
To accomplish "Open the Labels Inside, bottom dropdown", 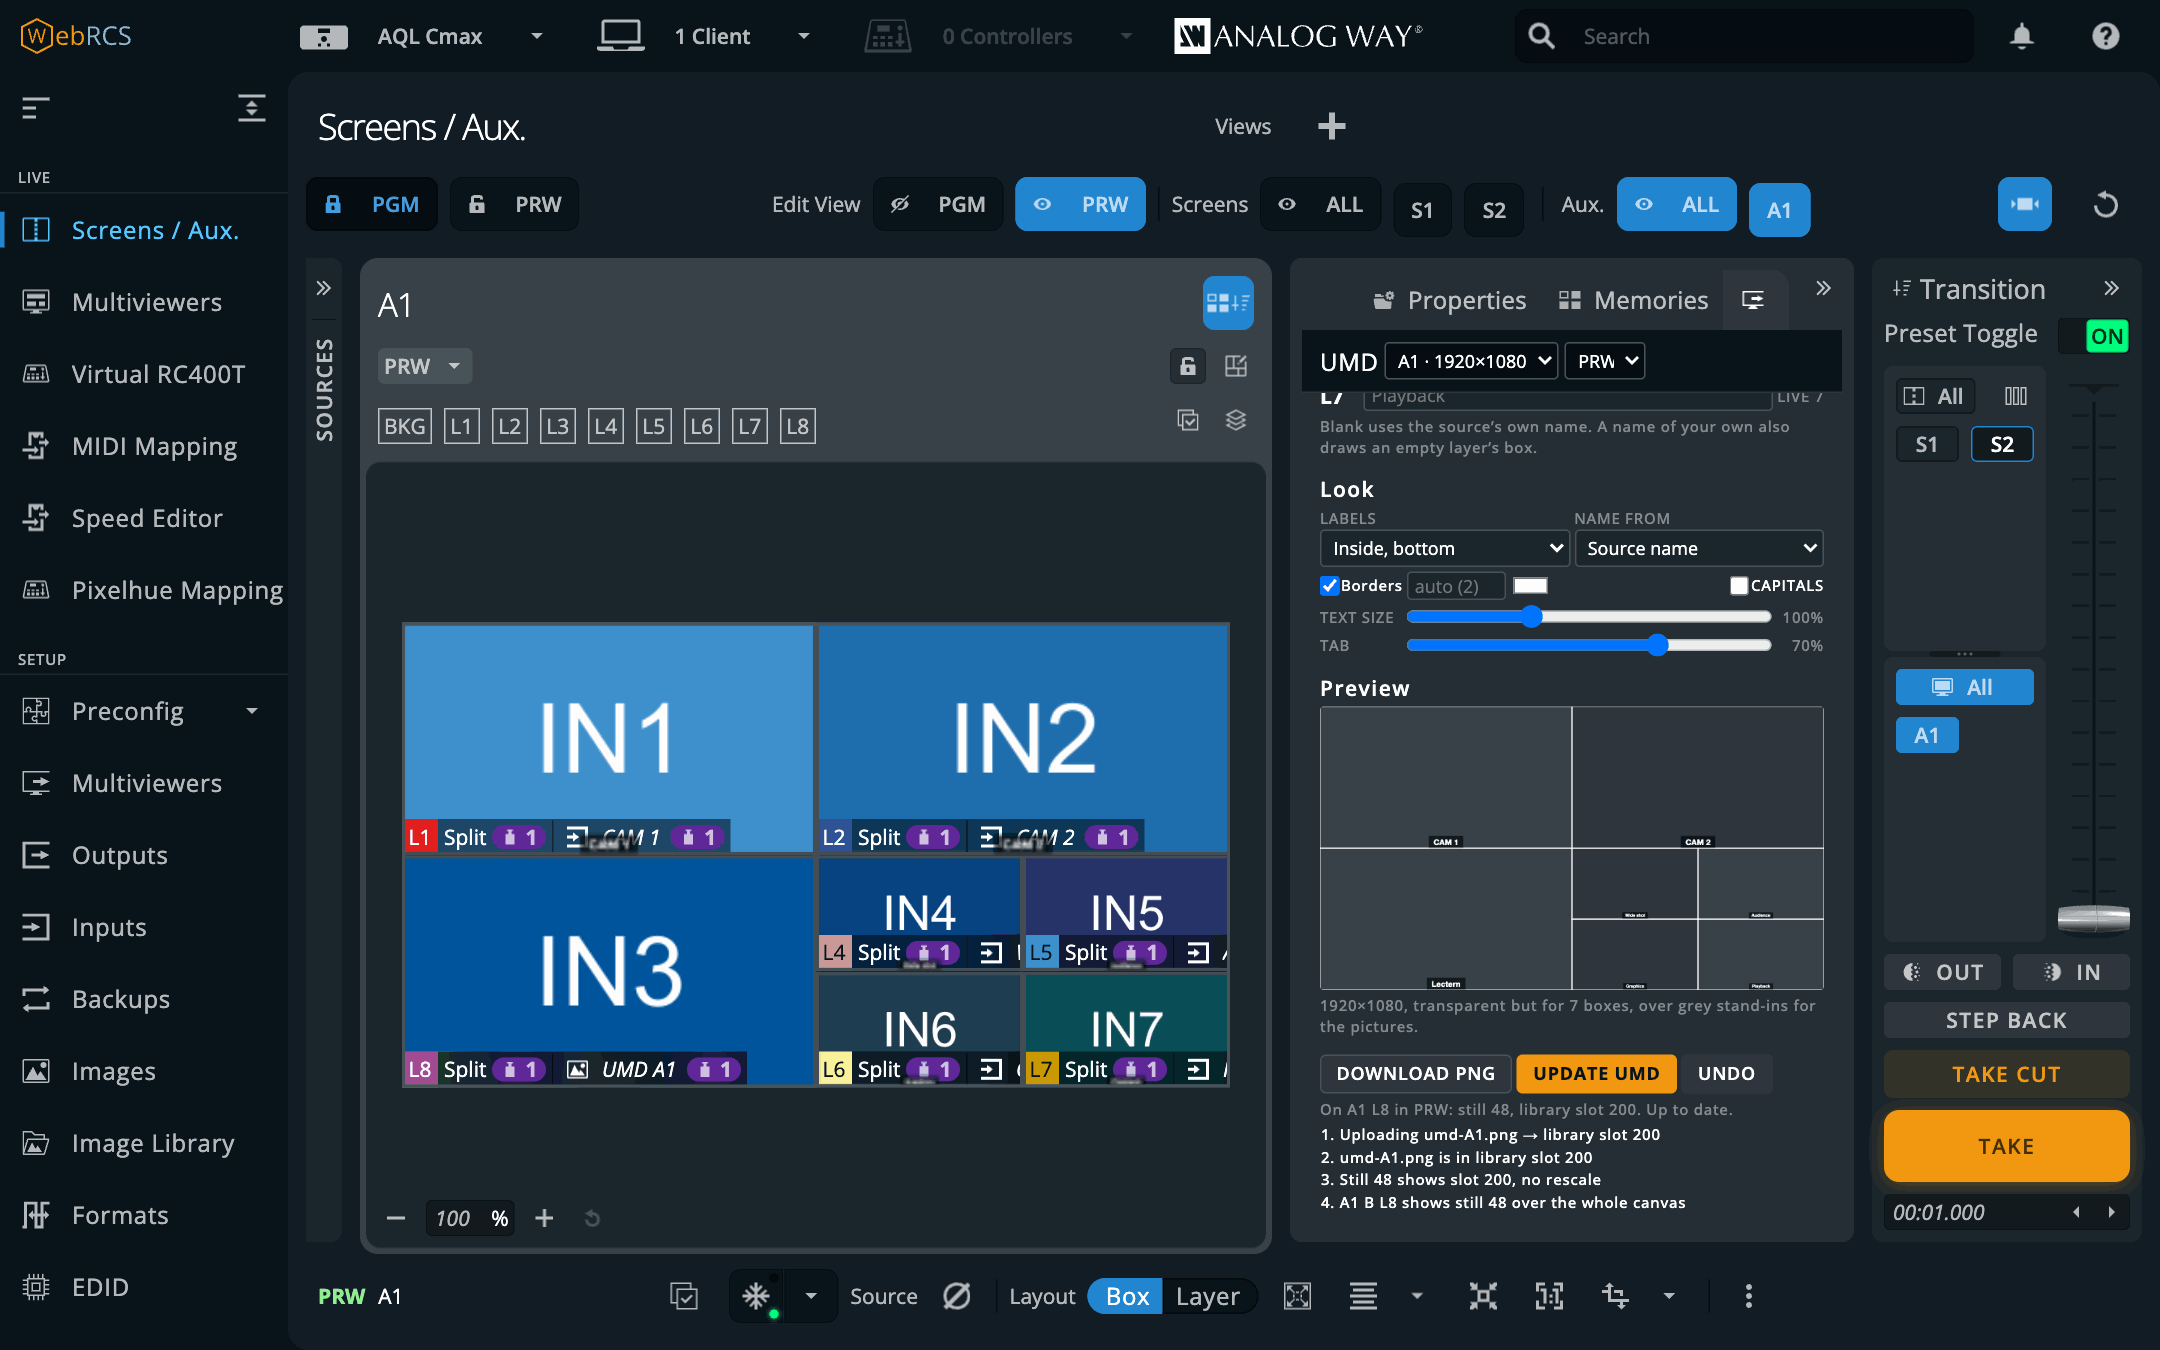I will coord(1444,548).
